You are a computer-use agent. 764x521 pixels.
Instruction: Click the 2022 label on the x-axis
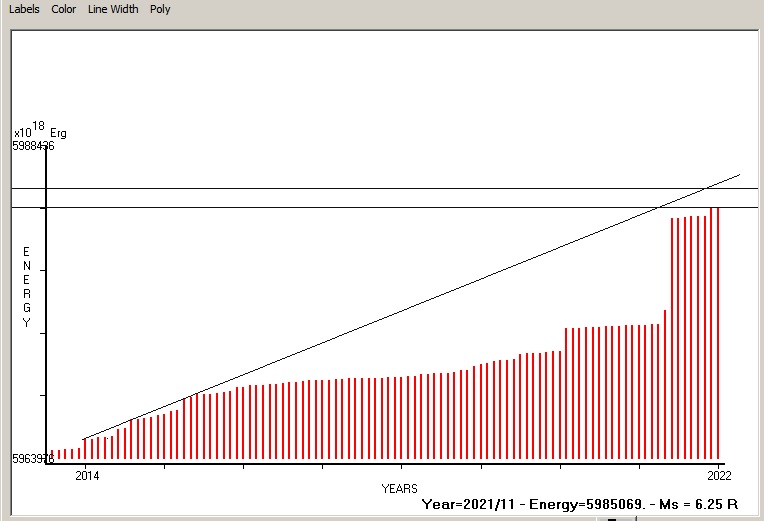pyautogui.click(x=718, y=474)
